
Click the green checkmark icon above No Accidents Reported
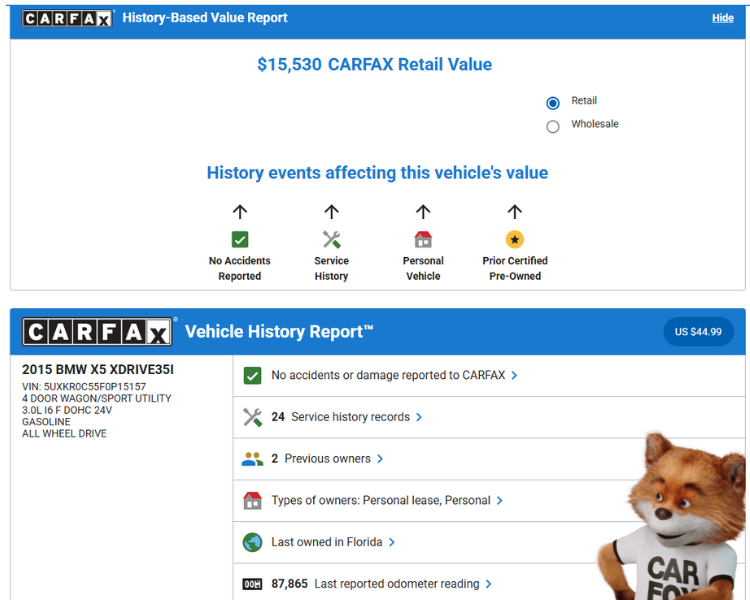click(x=240, y=239)
